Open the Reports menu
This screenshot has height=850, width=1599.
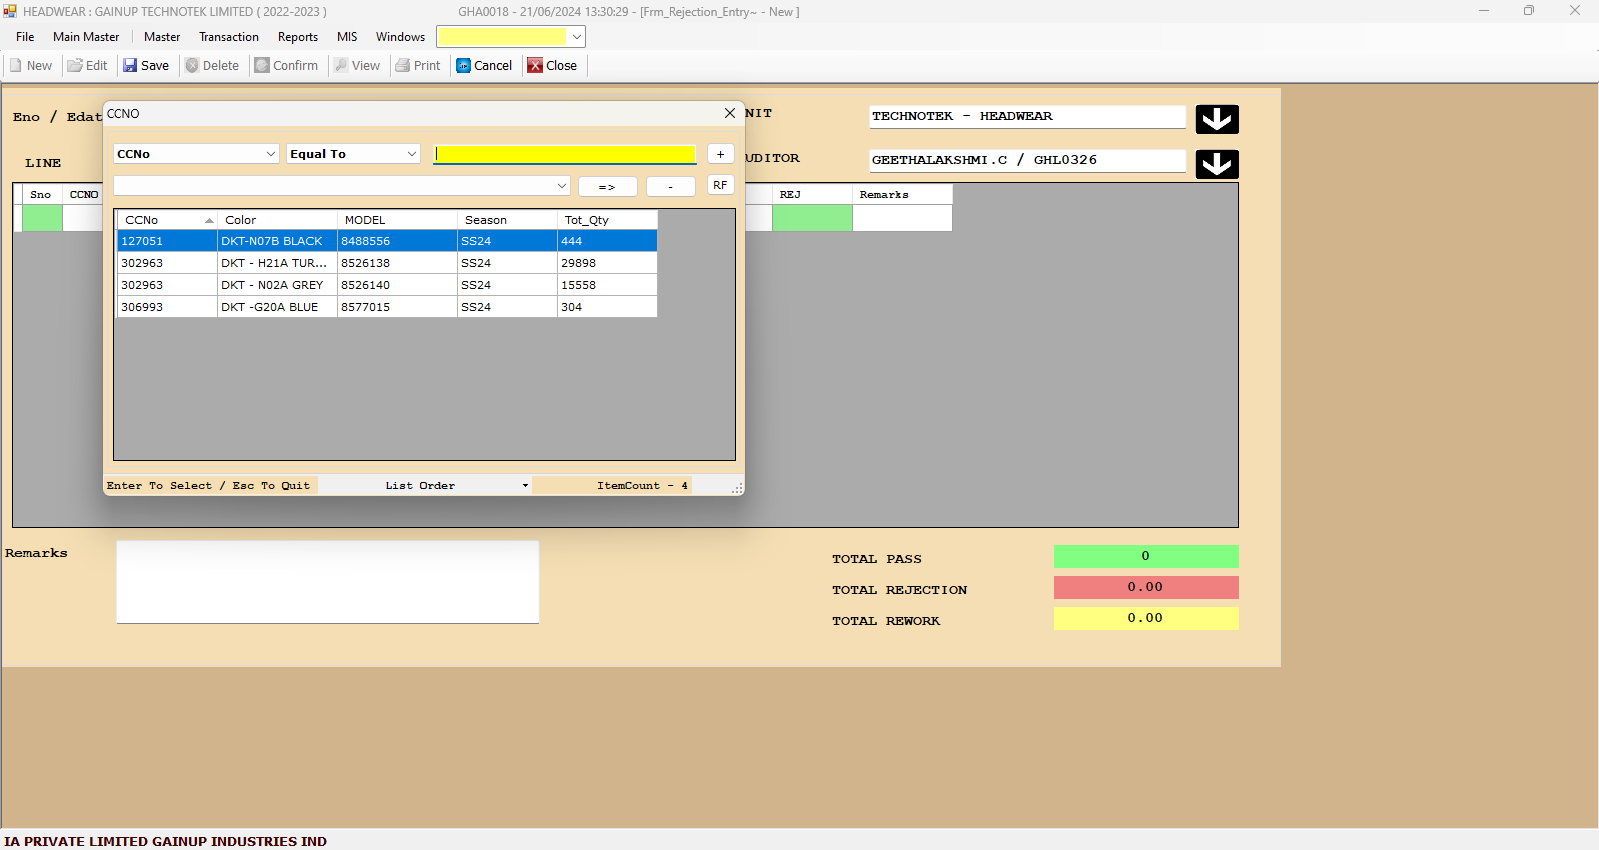click(297, 37)
